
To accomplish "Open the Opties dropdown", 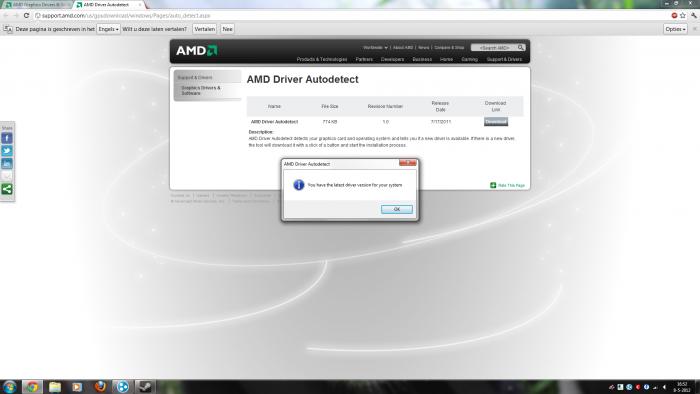I will click(675, 29).
